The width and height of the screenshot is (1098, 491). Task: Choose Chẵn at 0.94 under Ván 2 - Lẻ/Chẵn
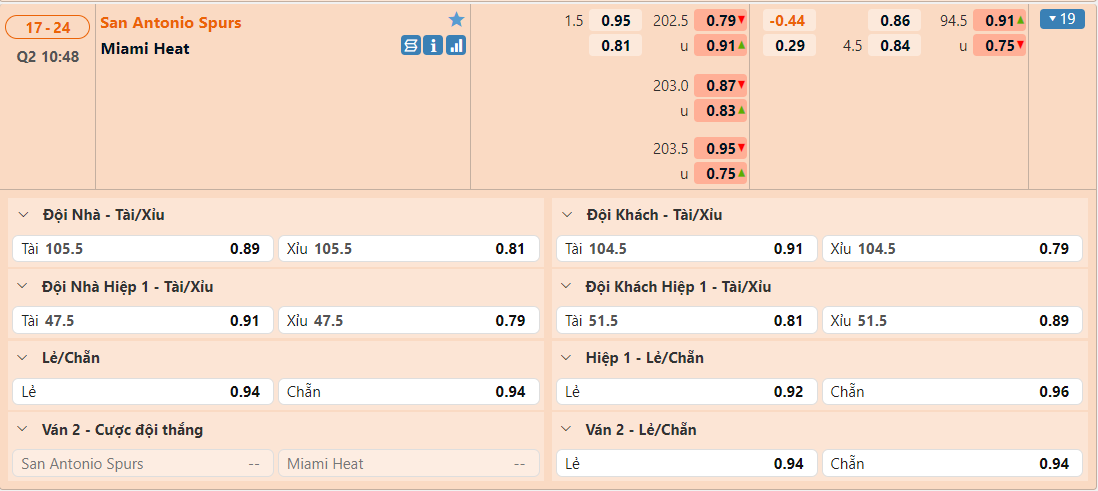(x=951, y=464)
